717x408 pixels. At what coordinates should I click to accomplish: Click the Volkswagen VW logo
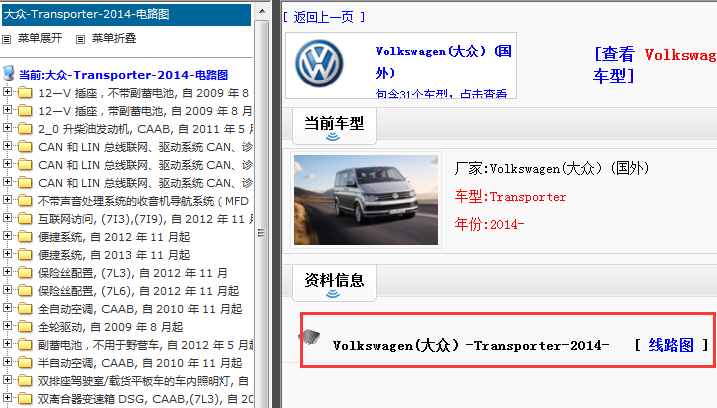319,64
